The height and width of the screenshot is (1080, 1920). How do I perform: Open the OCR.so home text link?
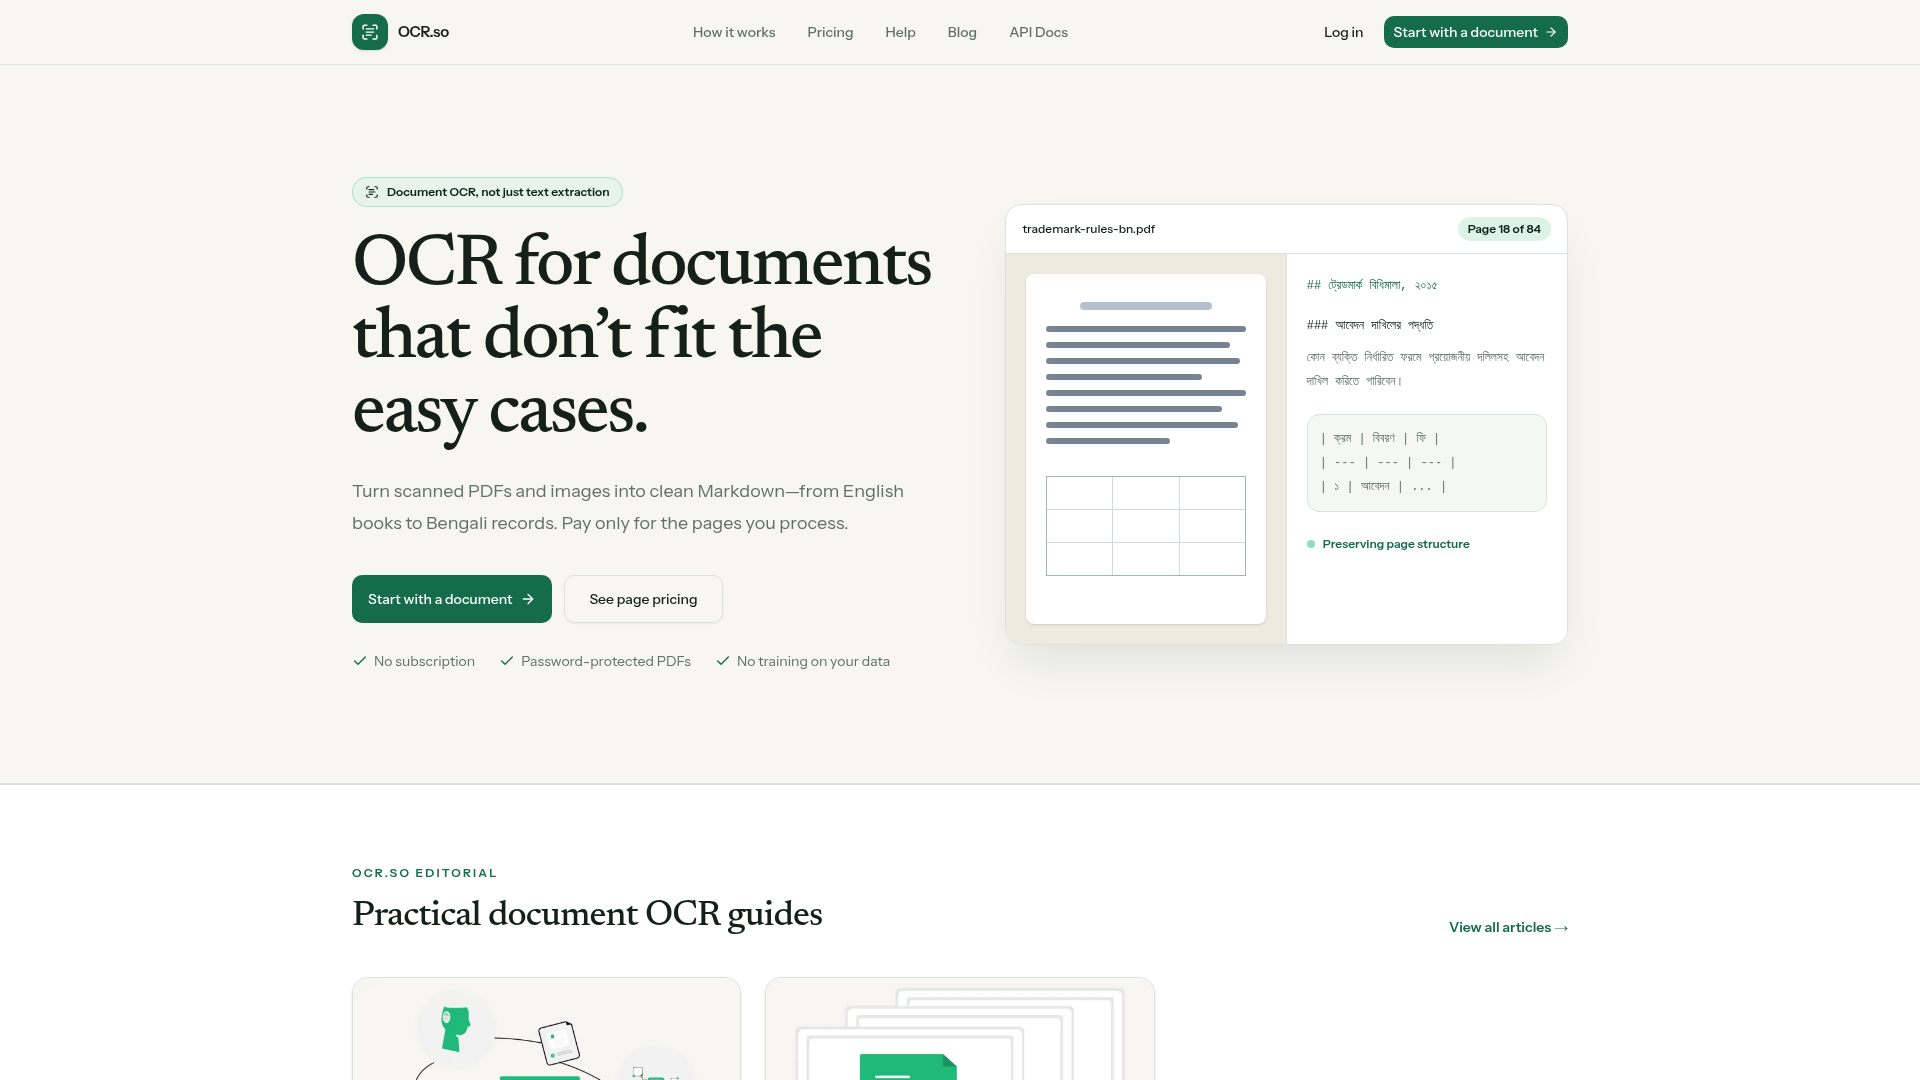click(423, 32)
